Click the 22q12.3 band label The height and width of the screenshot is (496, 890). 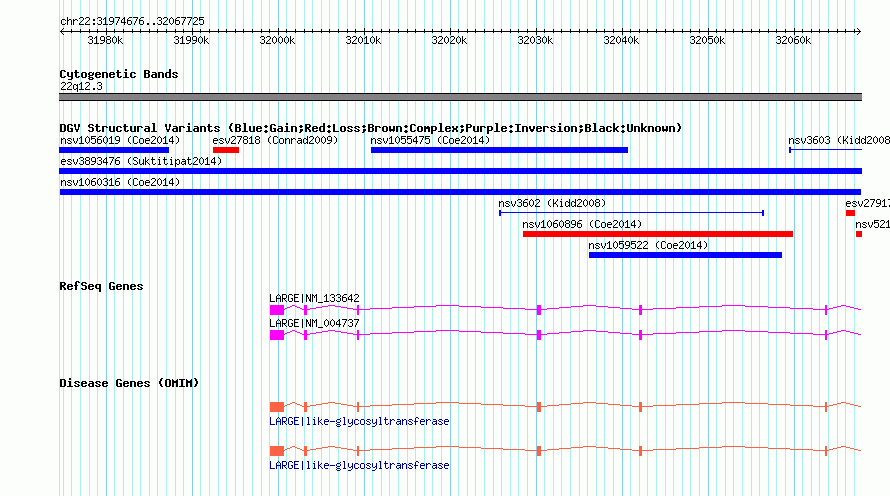point(81,86)
